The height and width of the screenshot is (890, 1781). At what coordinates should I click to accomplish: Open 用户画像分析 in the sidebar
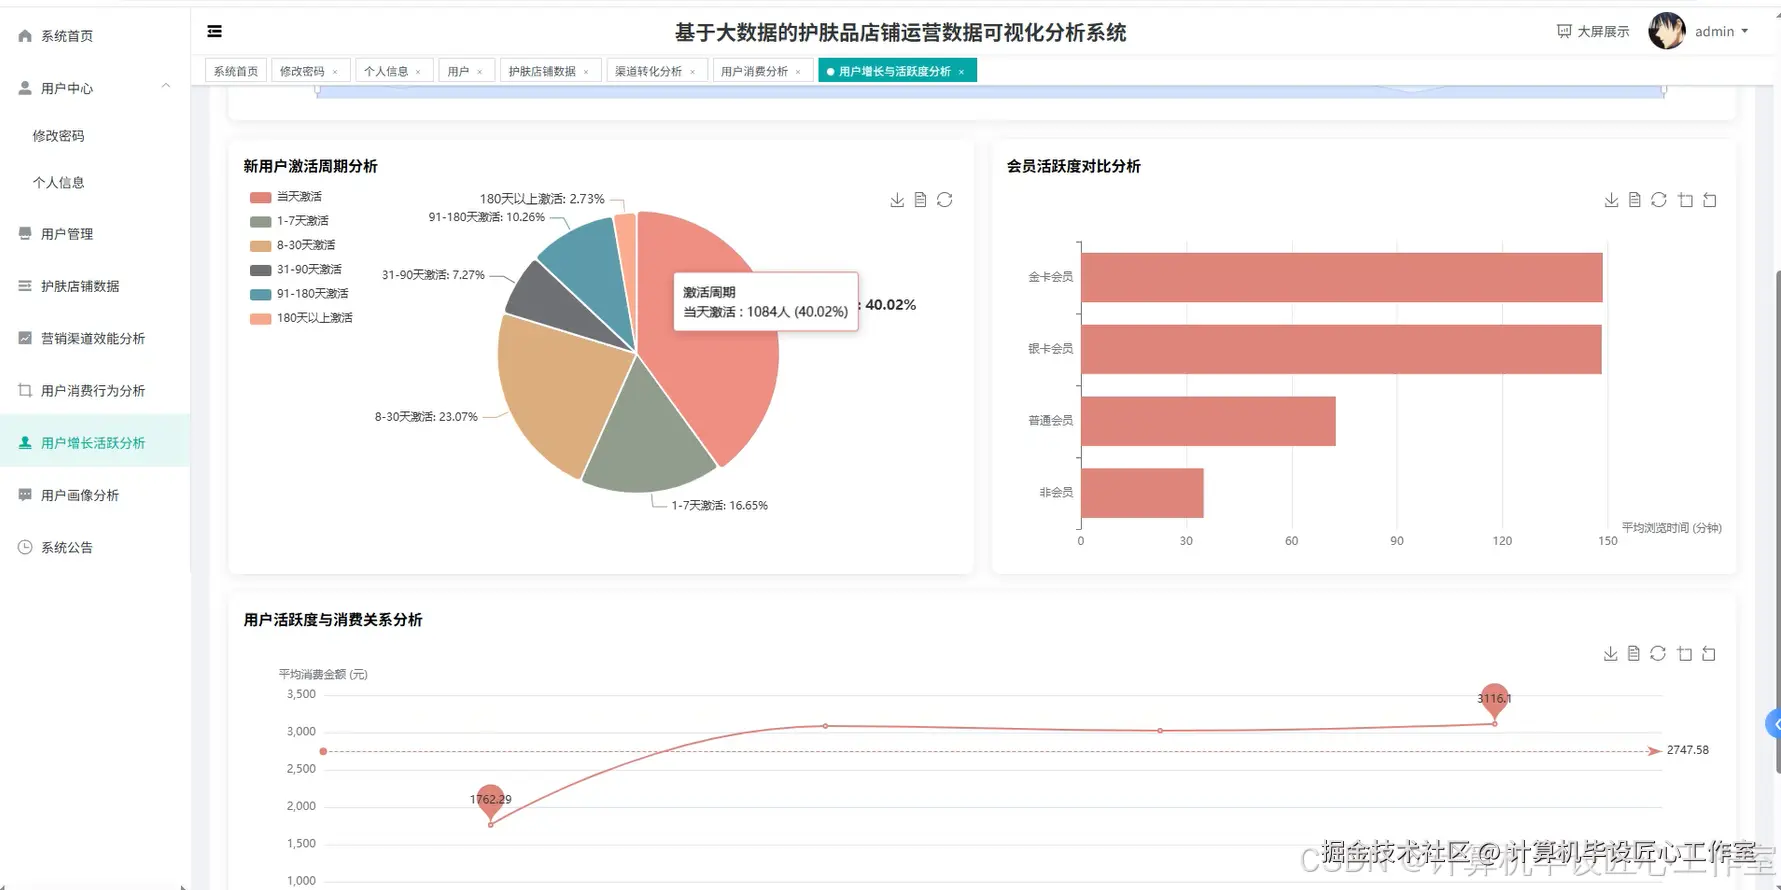pos(95,495)
